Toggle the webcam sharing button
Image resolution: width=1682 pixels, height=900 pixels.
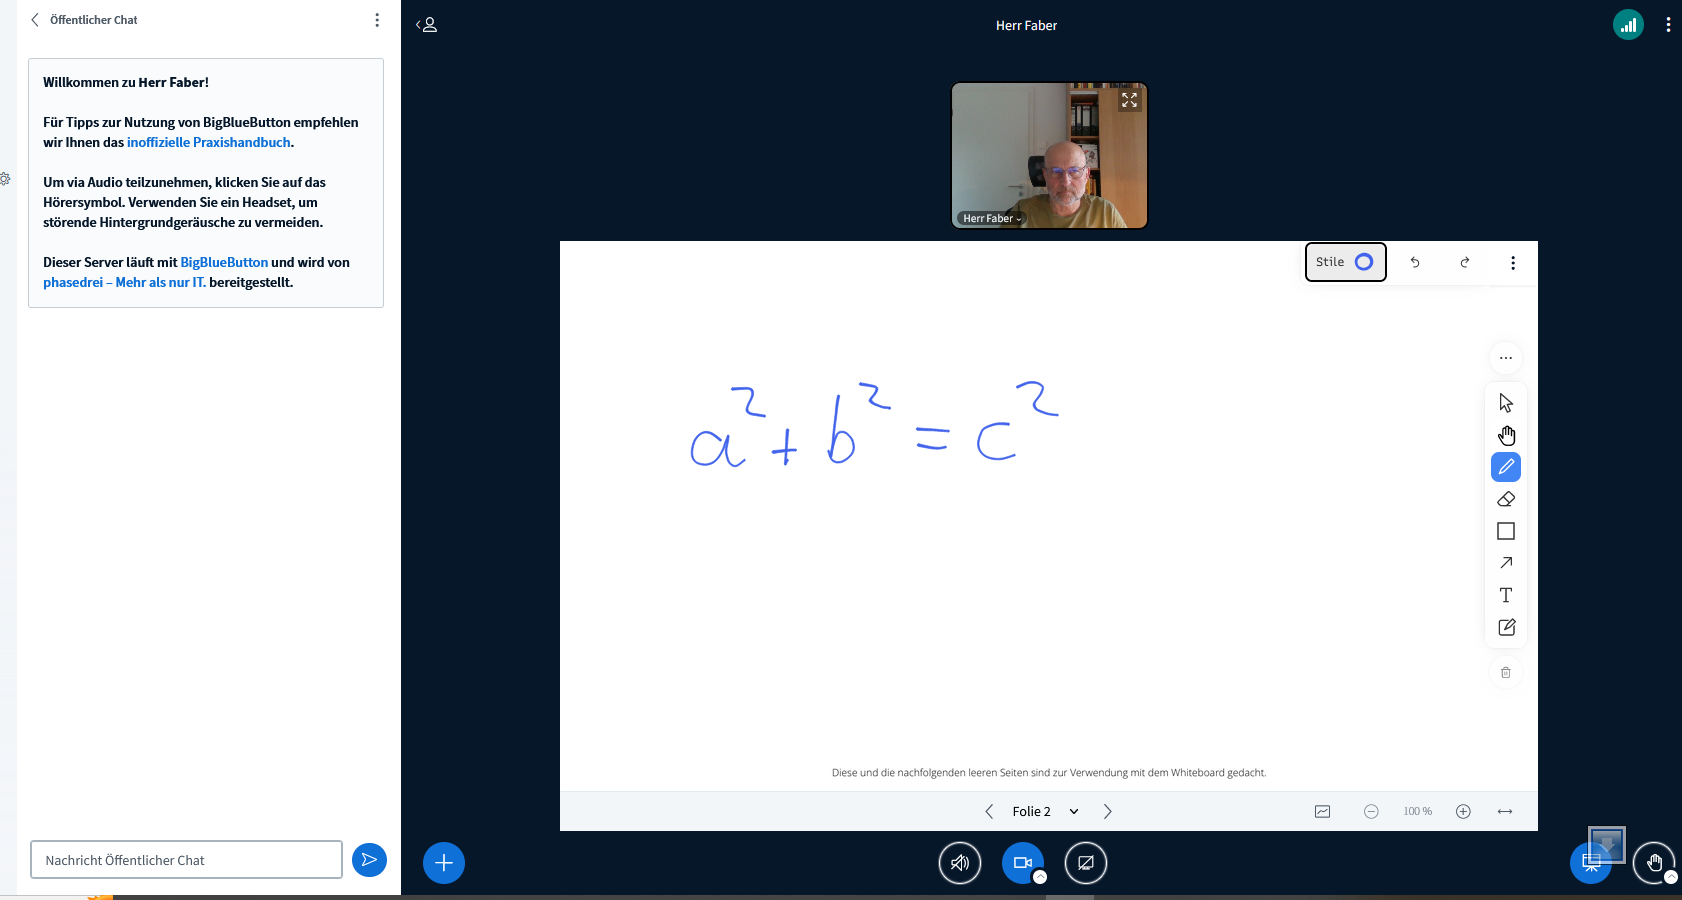pos(1022,863)
